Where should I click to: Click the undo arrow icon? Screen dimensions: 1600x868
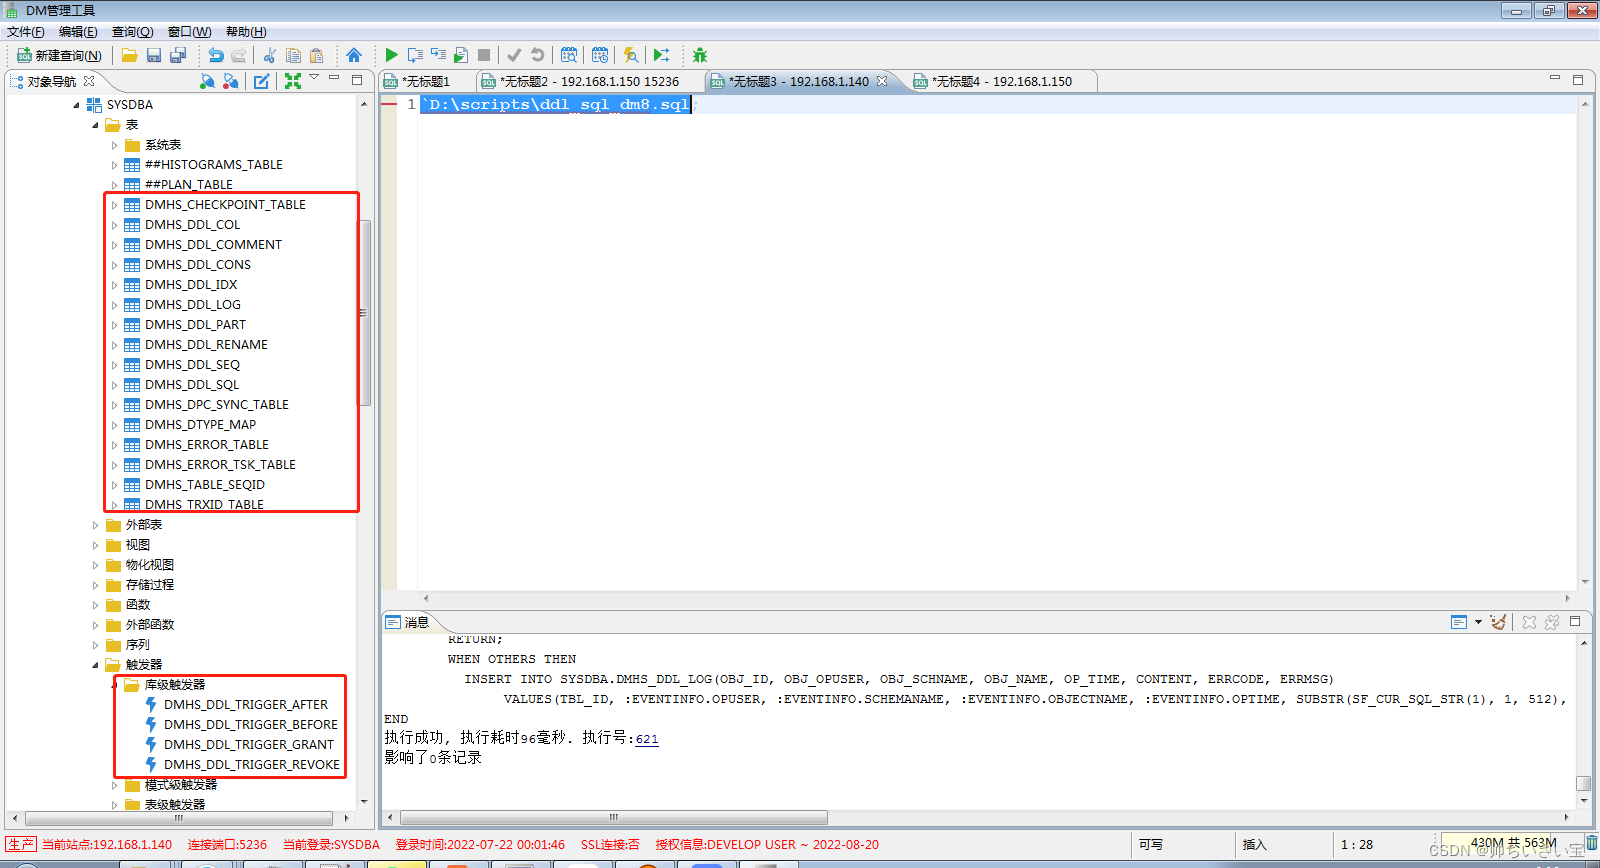coord(215,55)
